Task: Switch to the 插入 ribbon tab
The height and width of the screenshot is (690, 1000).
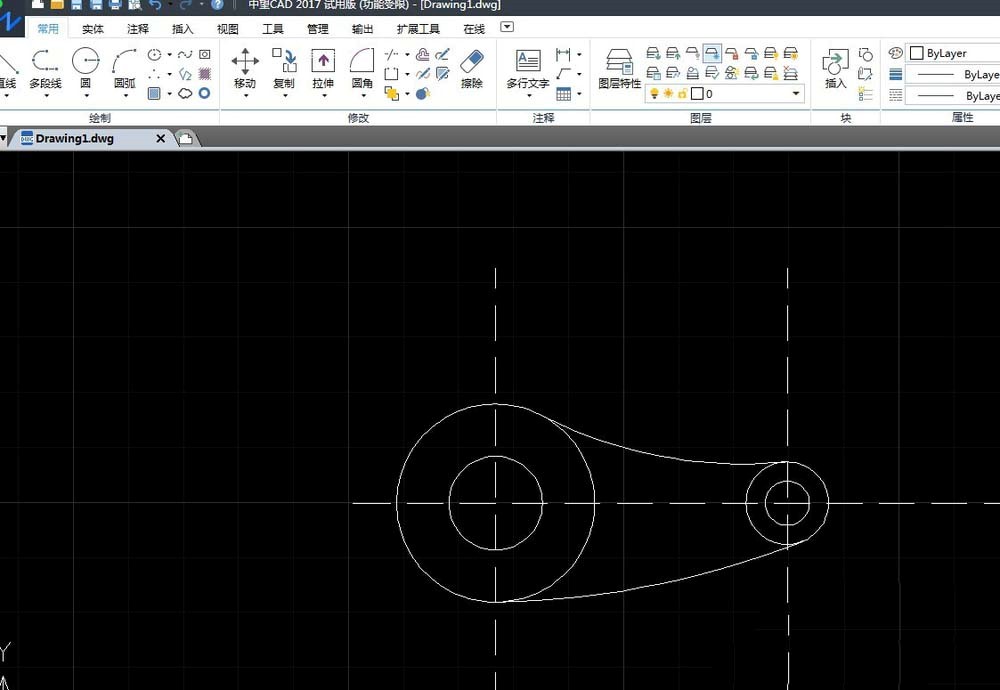Action: coord(181,28)
